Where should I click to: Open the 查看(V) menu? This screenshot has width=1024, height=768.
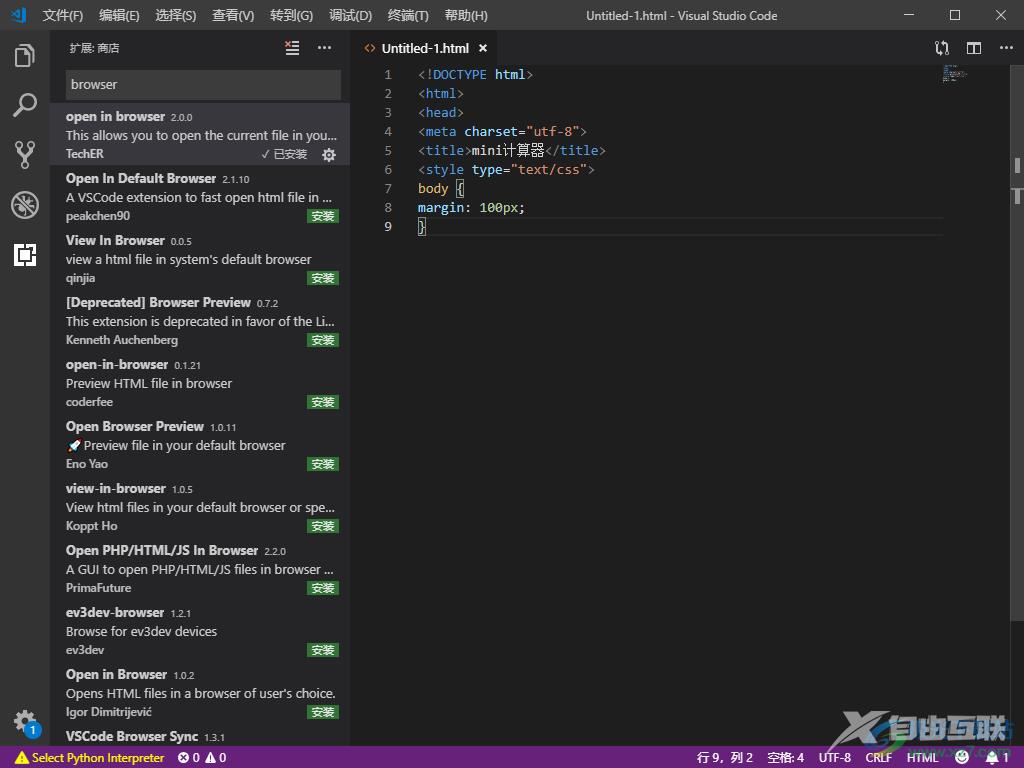click(233, 15)
